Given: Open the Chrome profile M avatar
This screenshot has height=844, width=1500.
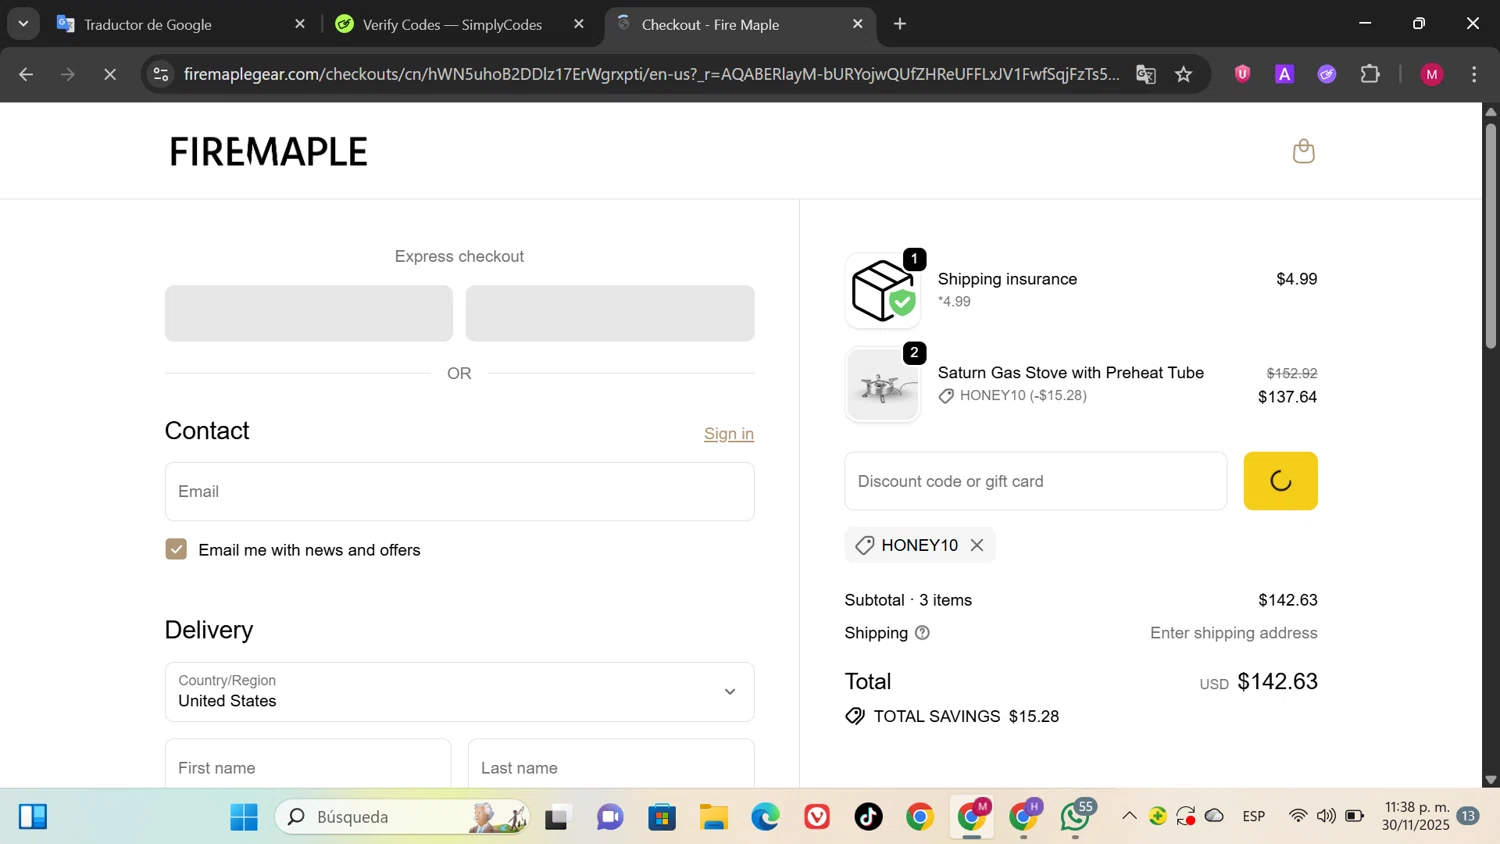Looking at the screenshot, I should tap(1432, 74).
